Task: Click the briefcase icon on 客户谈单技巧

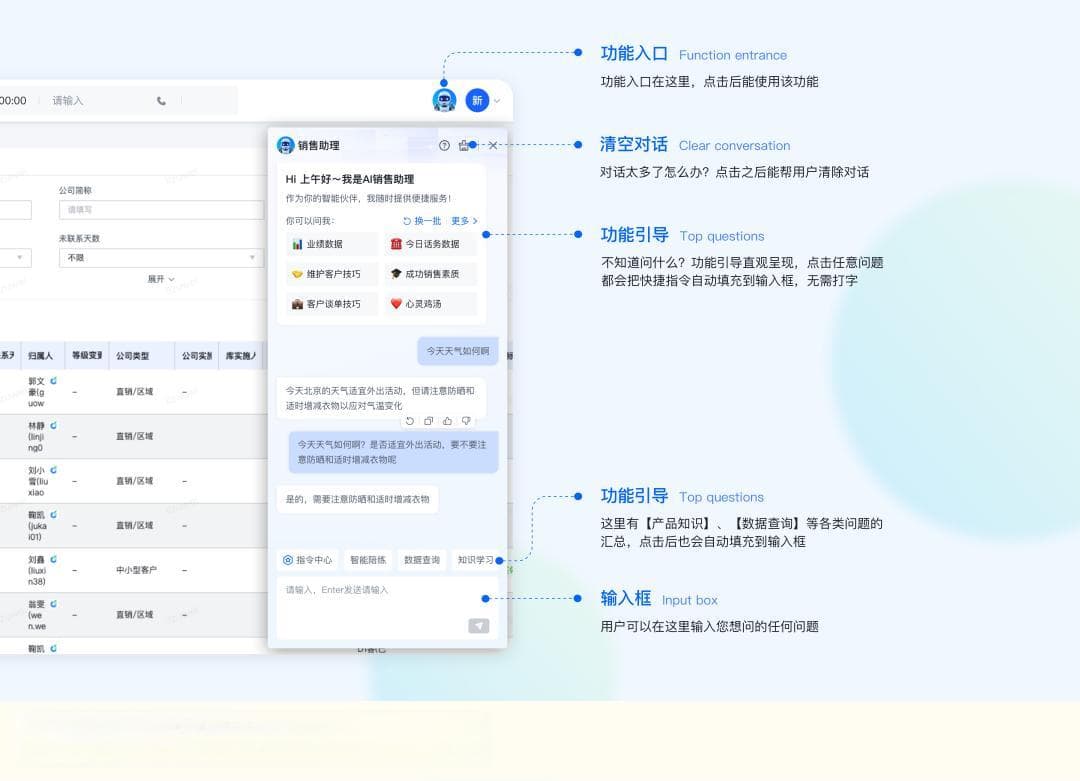Action: [x=298, y=304]
